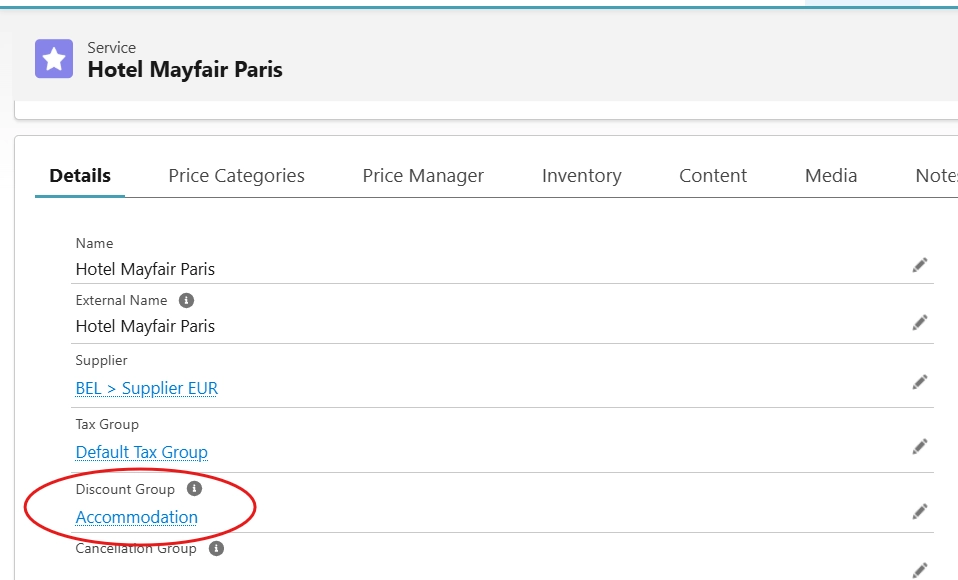Click the purple Service star icon
The width and height of the screenshot is (958, 580).
pos(54,59)
